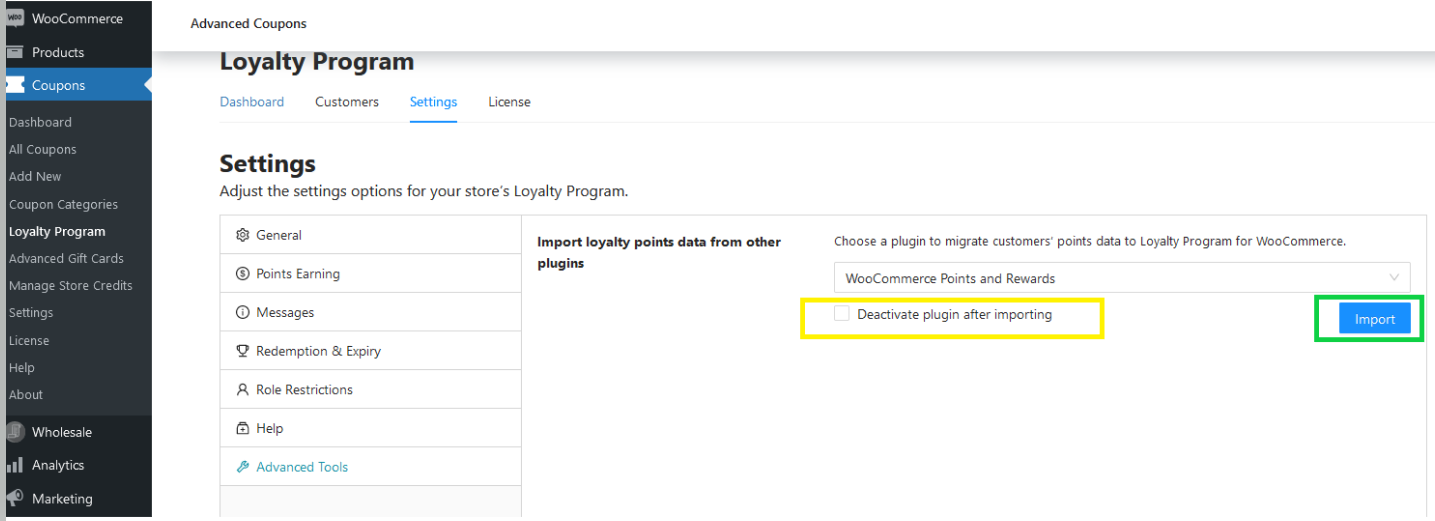The height and width of the screenshot is (521, 1435).
Task: Open Advanced Gift Cards in sidebar
Action: point(66,258)
